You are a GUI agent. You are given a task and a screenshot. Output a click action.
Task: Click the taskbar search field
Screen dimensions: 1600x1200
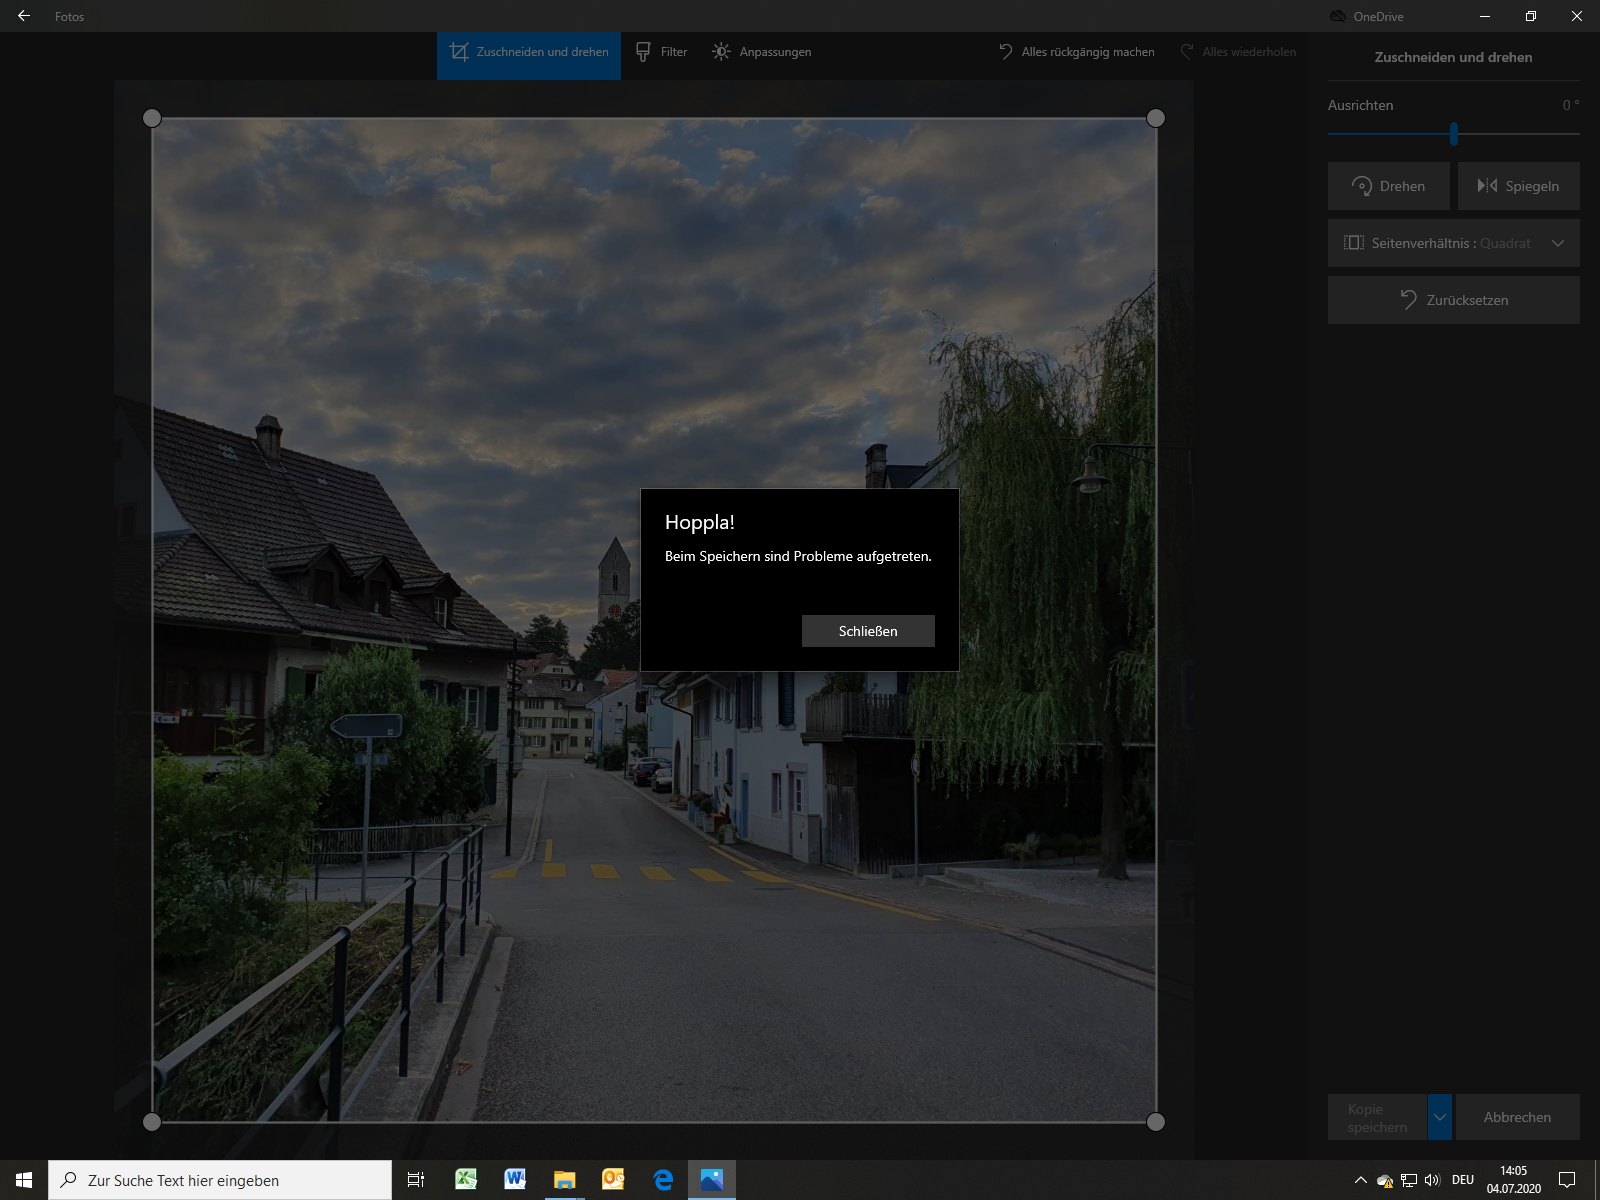point(220,1180)
